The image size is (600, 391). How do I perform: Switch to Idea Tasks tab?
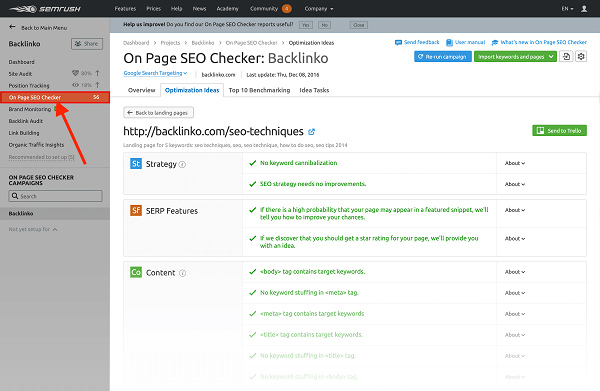click(314, 90)
